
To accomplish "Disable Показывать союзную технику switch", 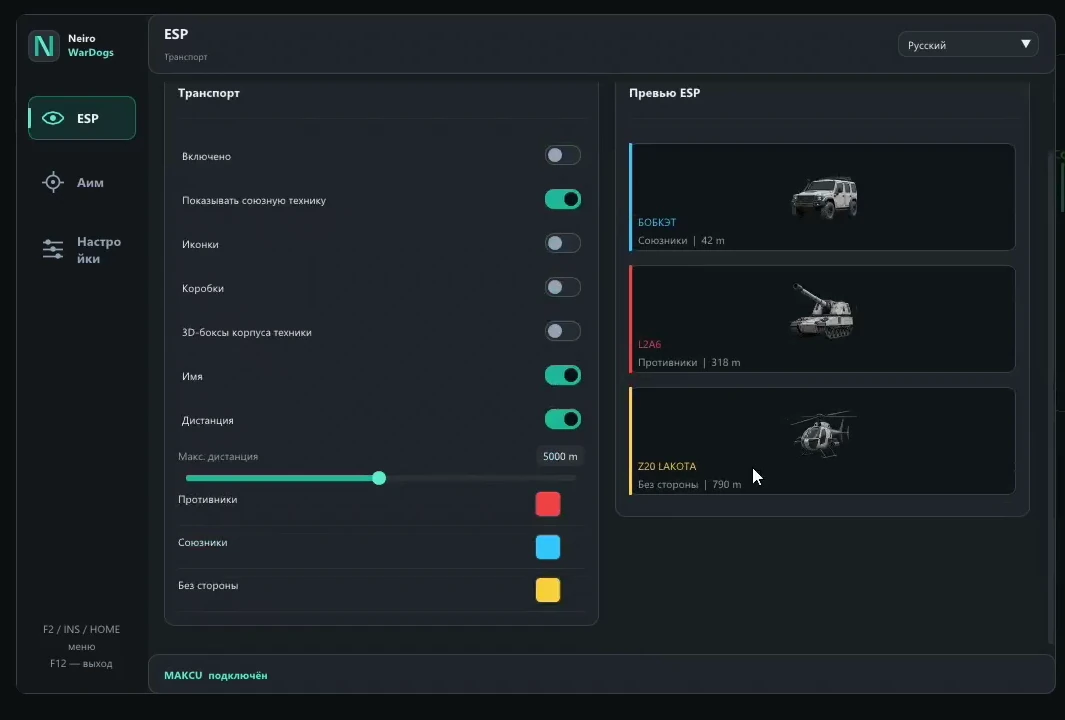I will click(x=562, y=199).
